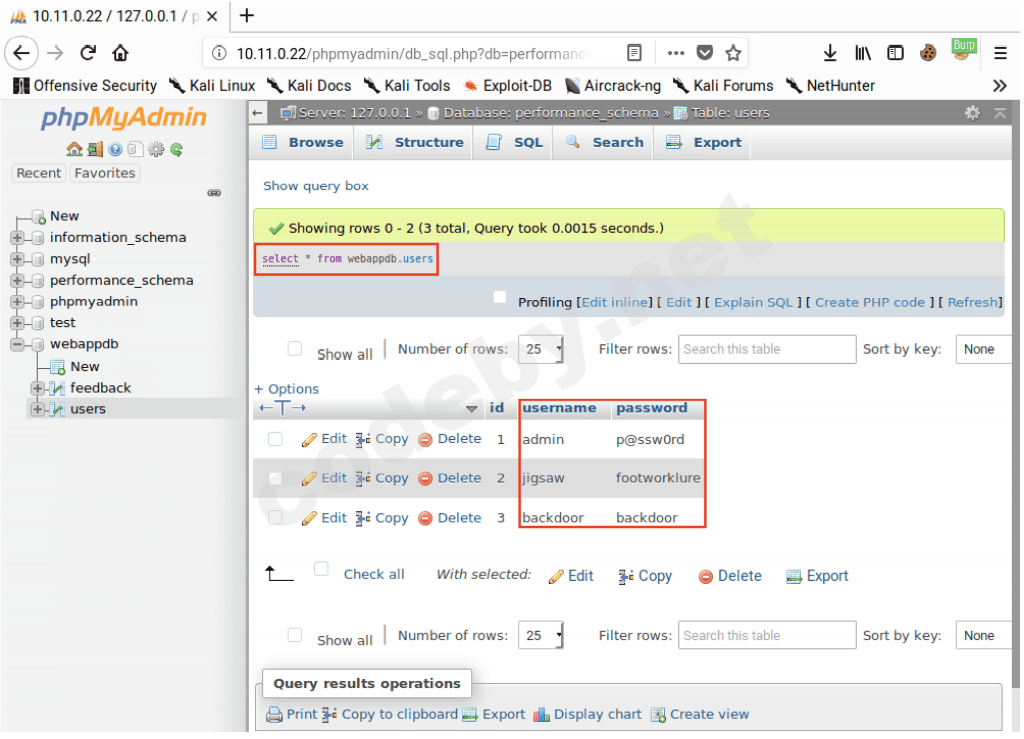Click red Delete icon for backdoor row
This screenshot has width=1024, height=739.
click(x=425, y=519)
